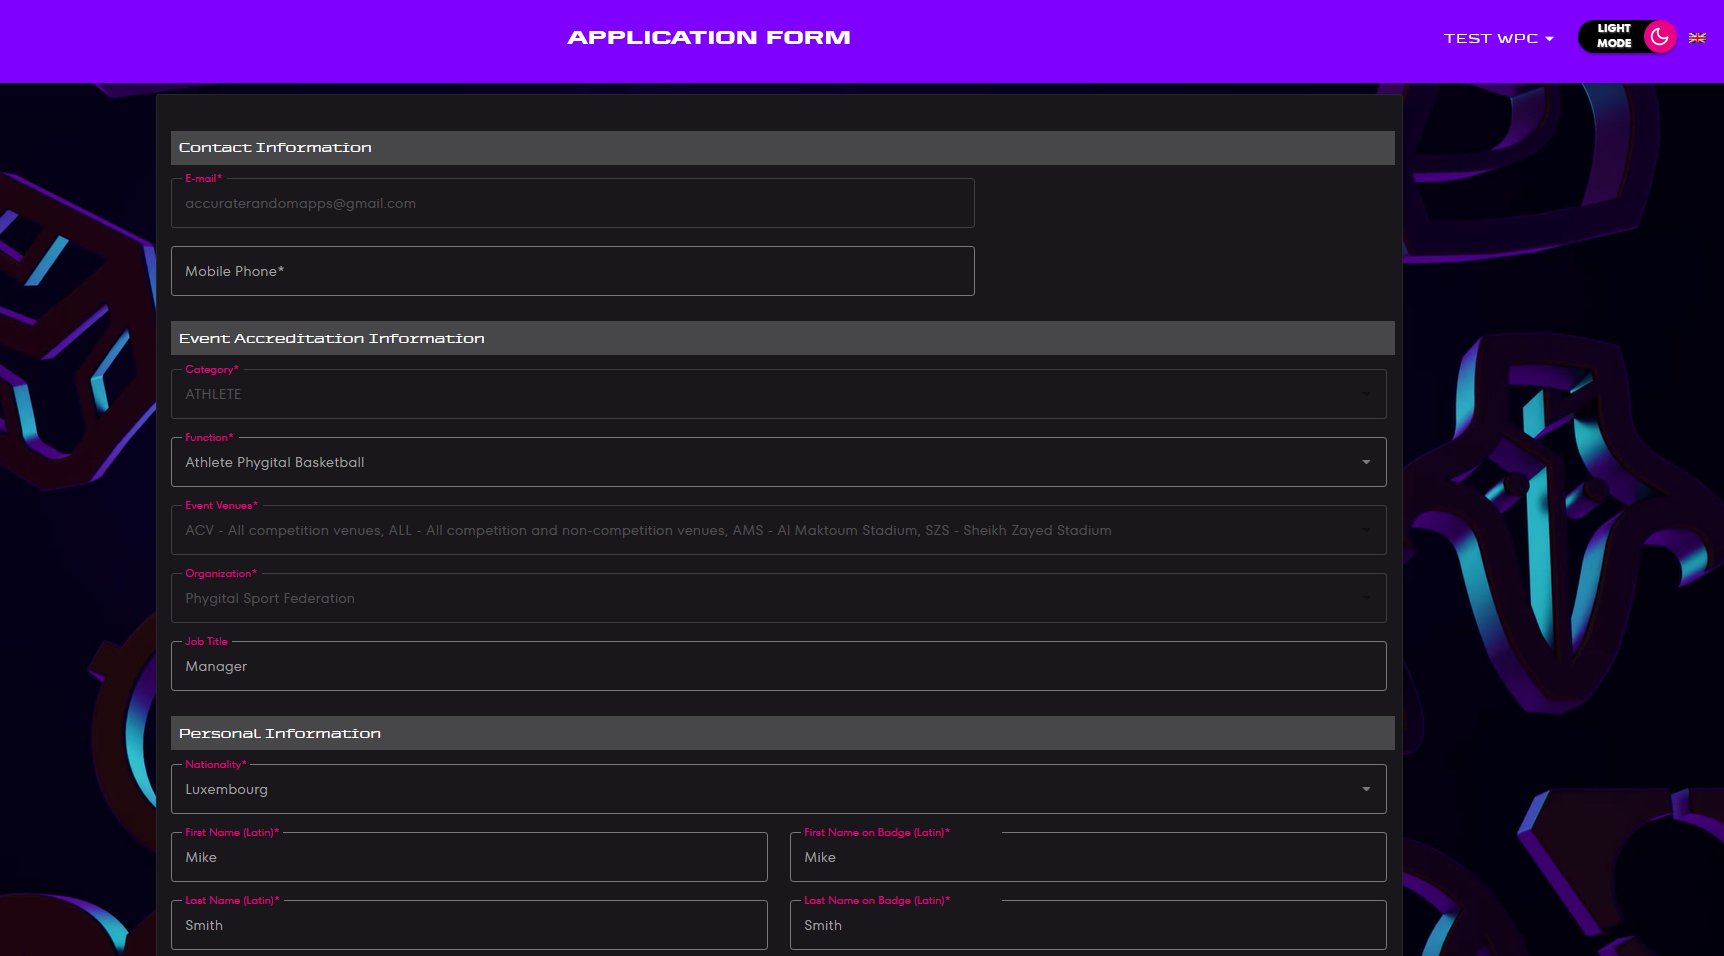
Task: Click the E-mail input field
Action: [573, 203]
